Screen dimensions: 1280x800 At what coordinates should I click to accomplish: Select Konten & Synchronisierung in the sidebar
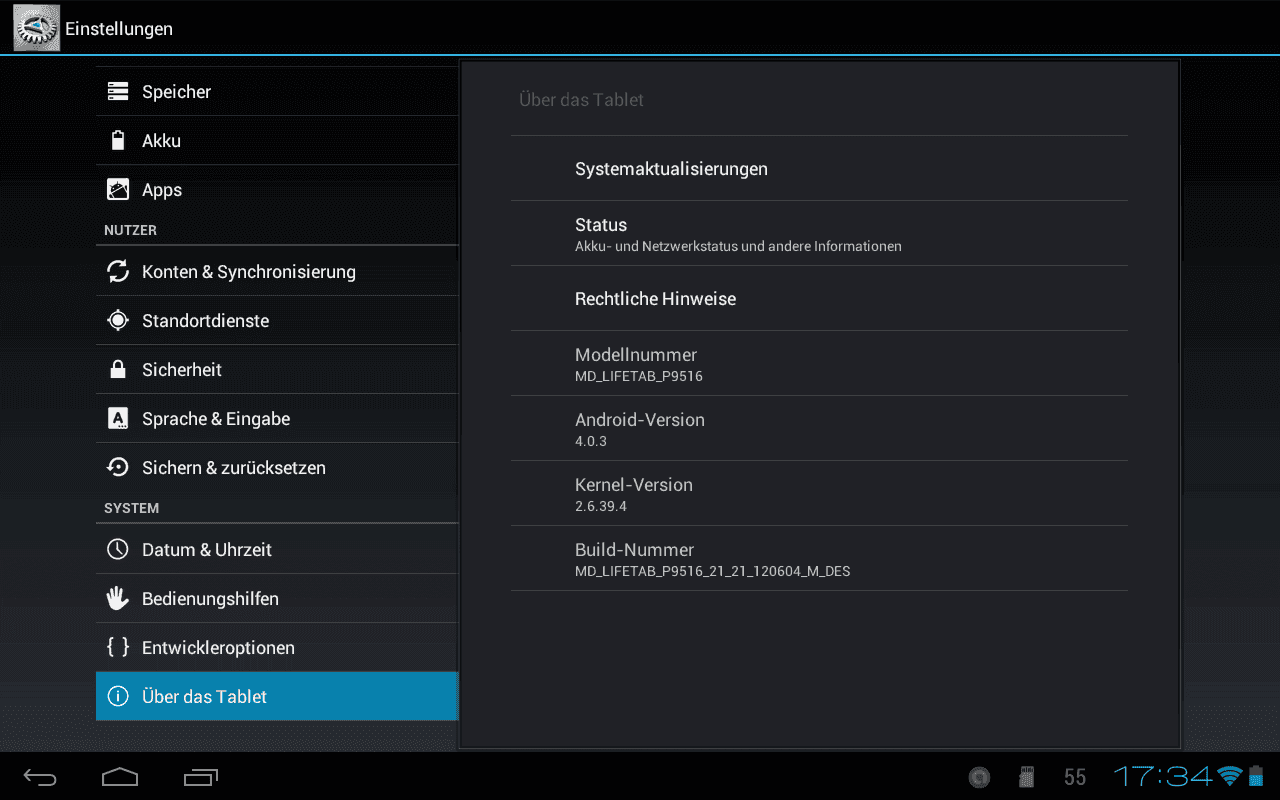tap(277, 272)
